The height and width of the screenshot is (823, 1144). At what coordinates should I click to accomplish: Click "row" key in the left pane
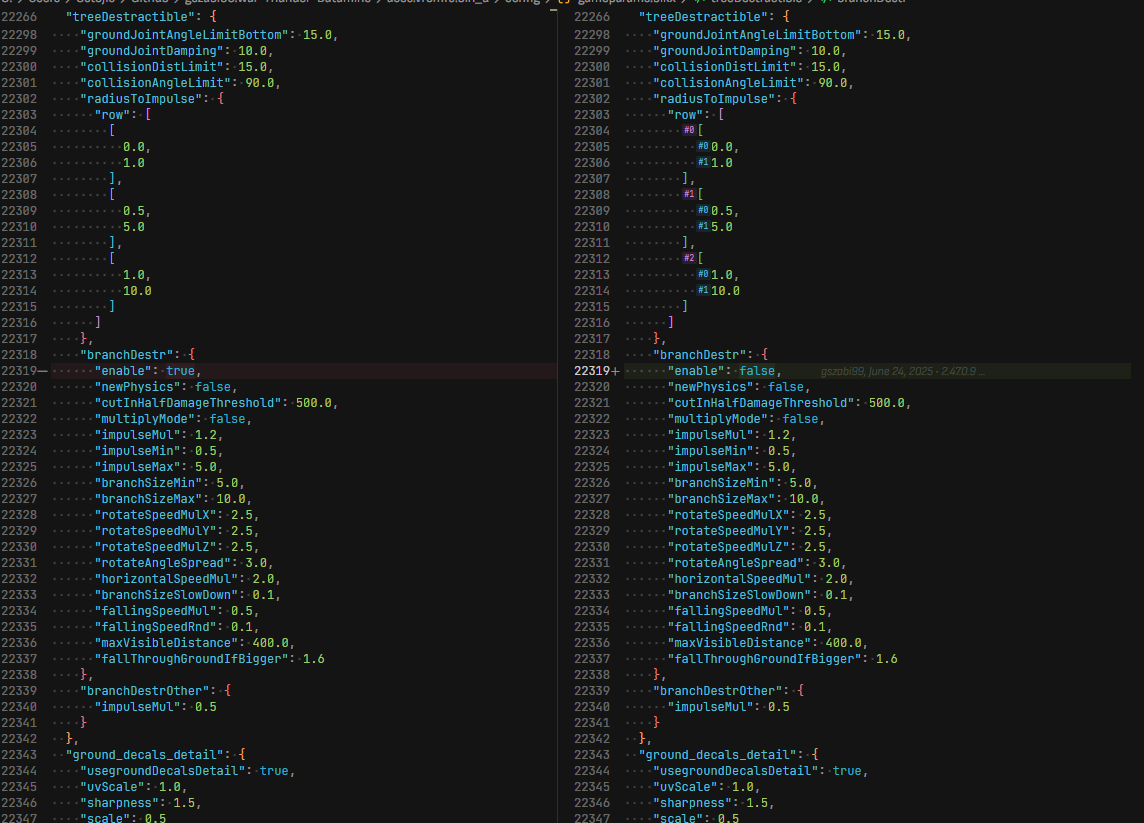click(x=112, y=115)
